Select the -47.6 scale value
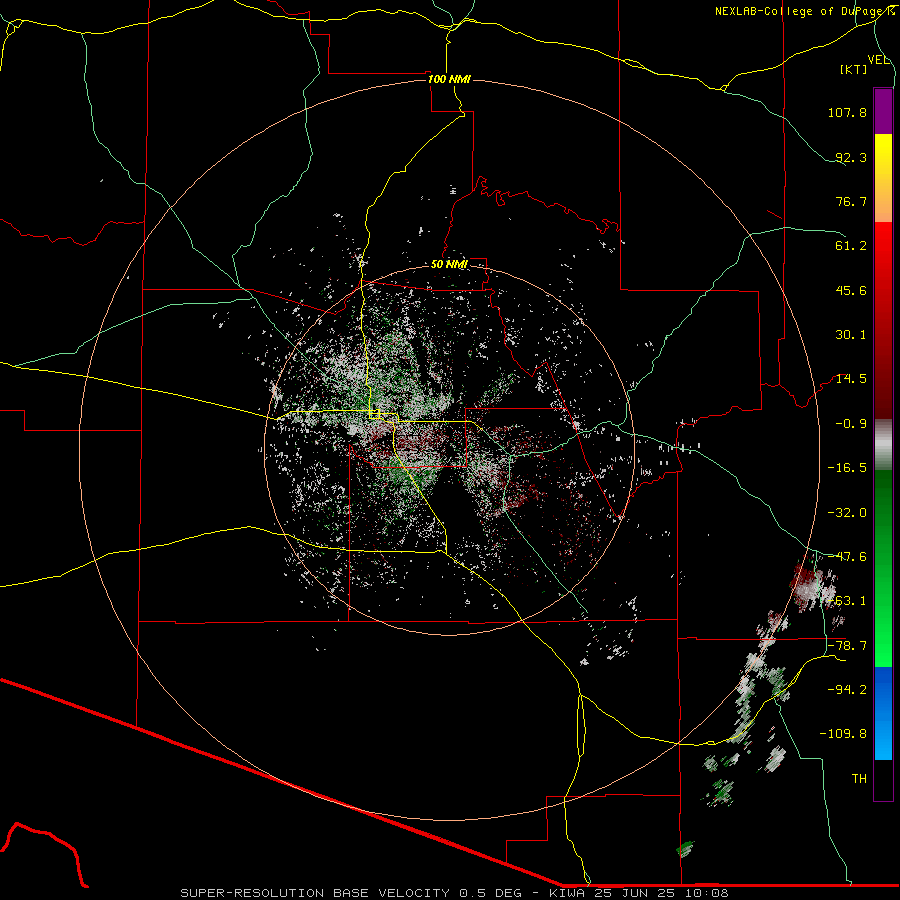 coord(847,557)
